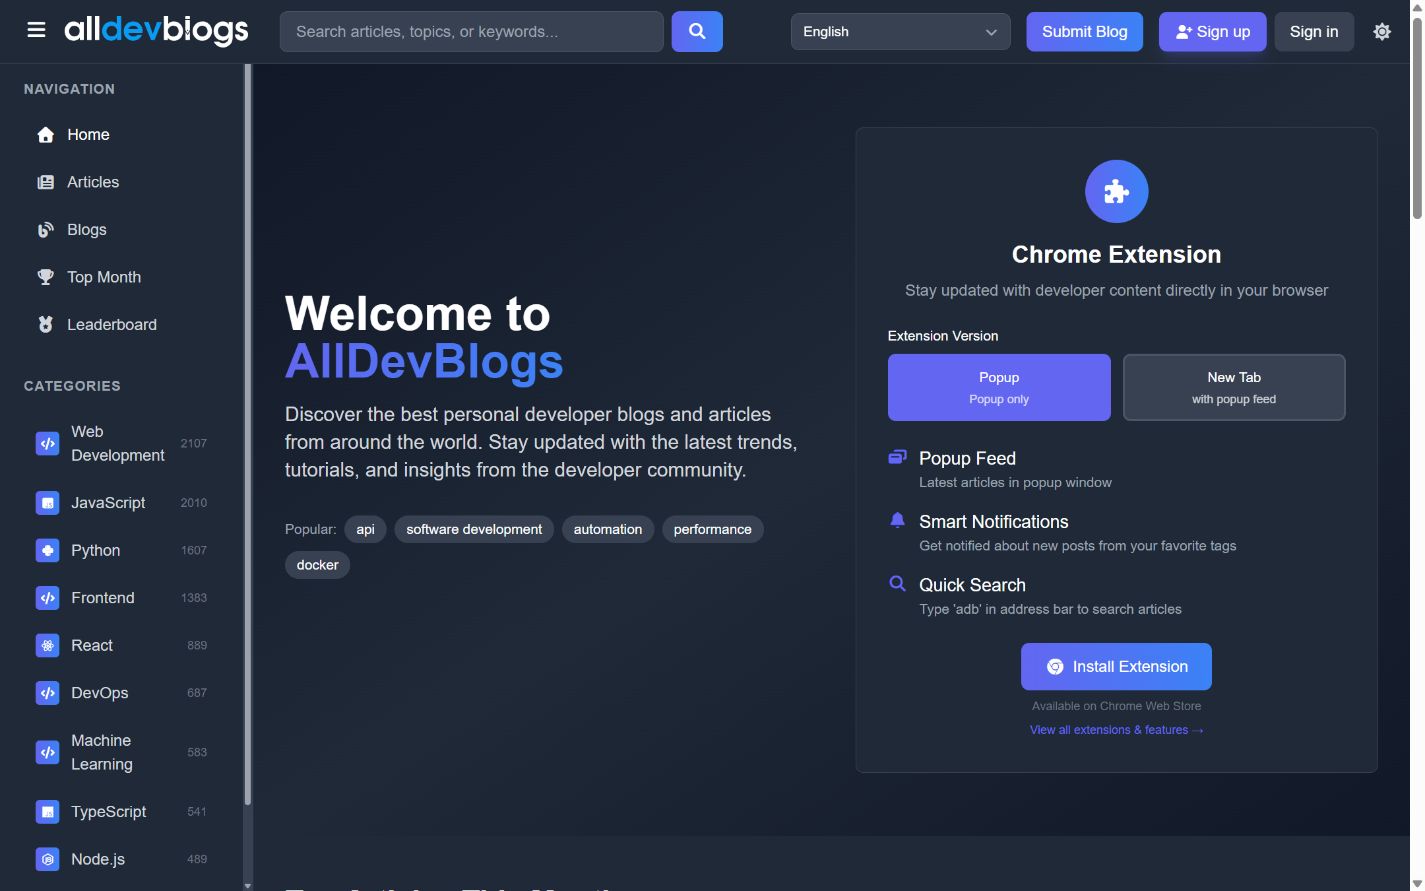This screenshot has width=1425, height=891.
Task: Click the Leaderboard medal icon
Action: tap(45, 325)
